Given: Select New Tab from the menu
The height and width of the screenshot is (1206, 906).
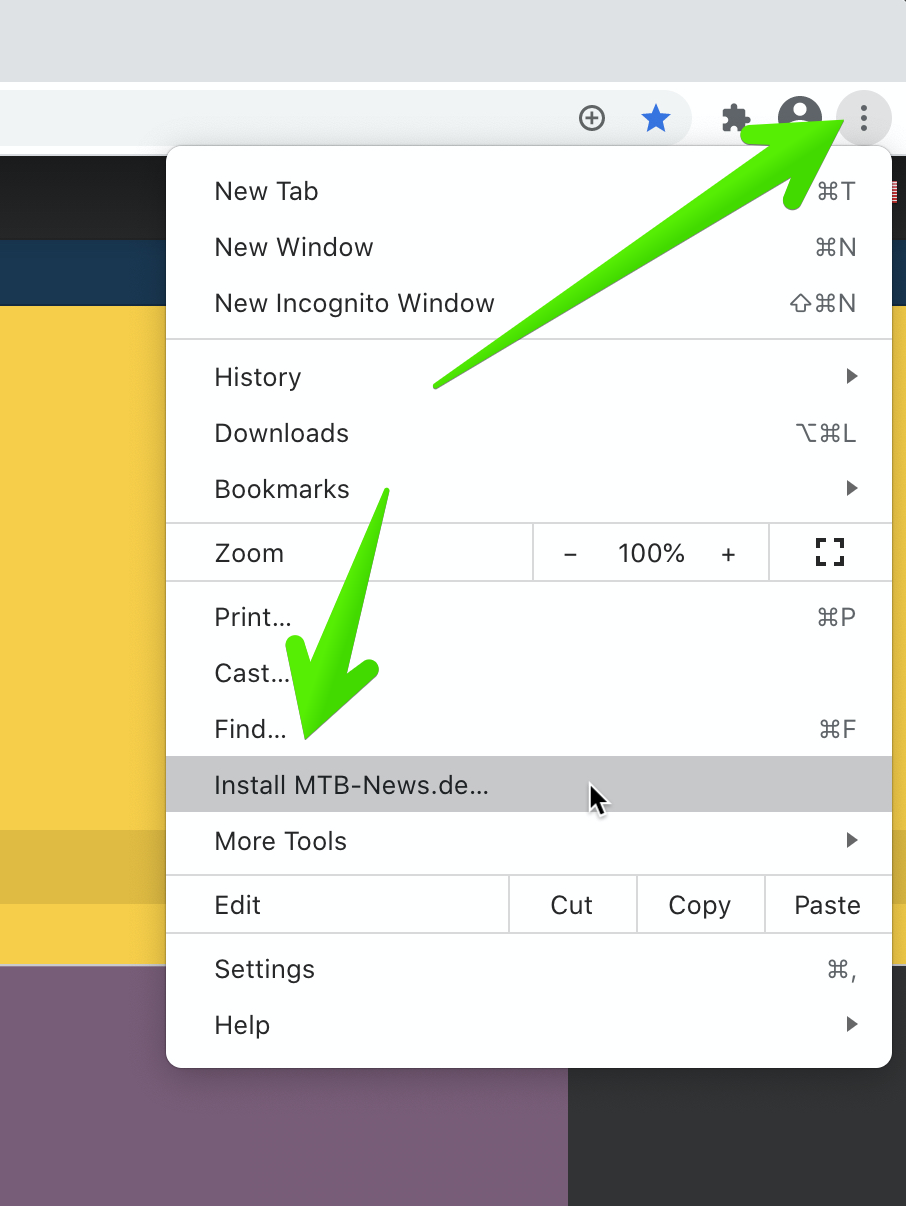Looking at the screenshot, I should coord(266,191).
